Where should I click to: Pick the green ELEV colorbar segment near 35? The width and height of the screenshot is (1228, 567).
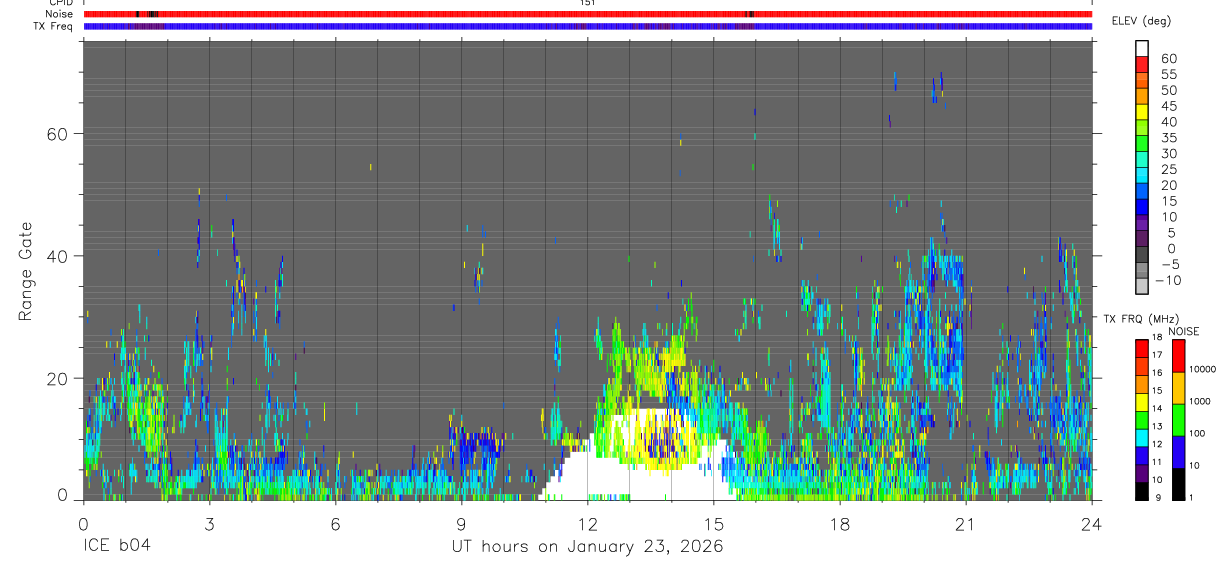tap(1142, 144)
